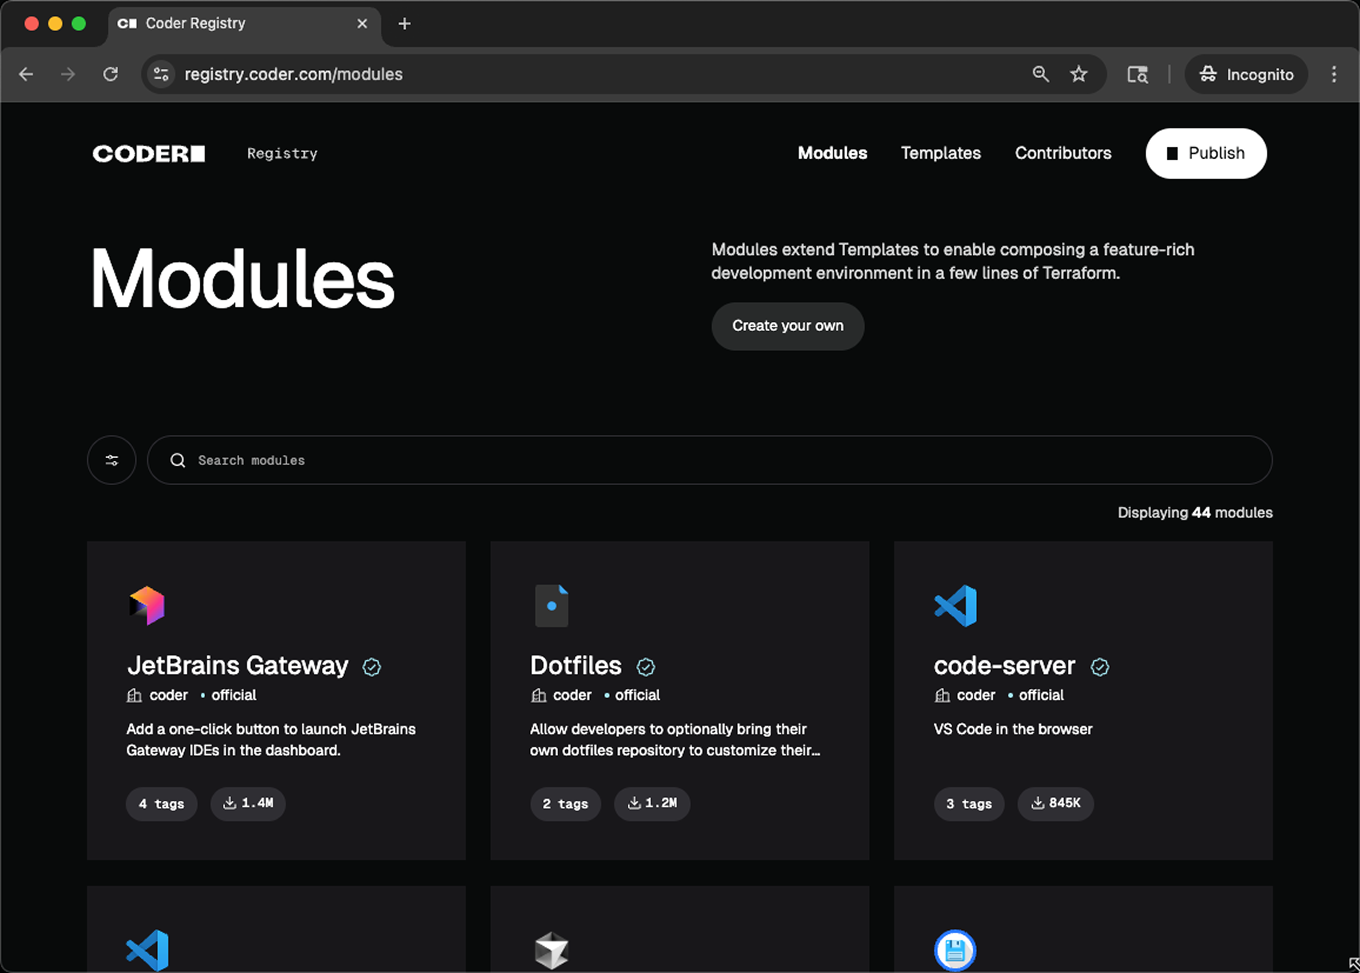
Task: Open the browser three-dot menu
Action: [1334, 74]
